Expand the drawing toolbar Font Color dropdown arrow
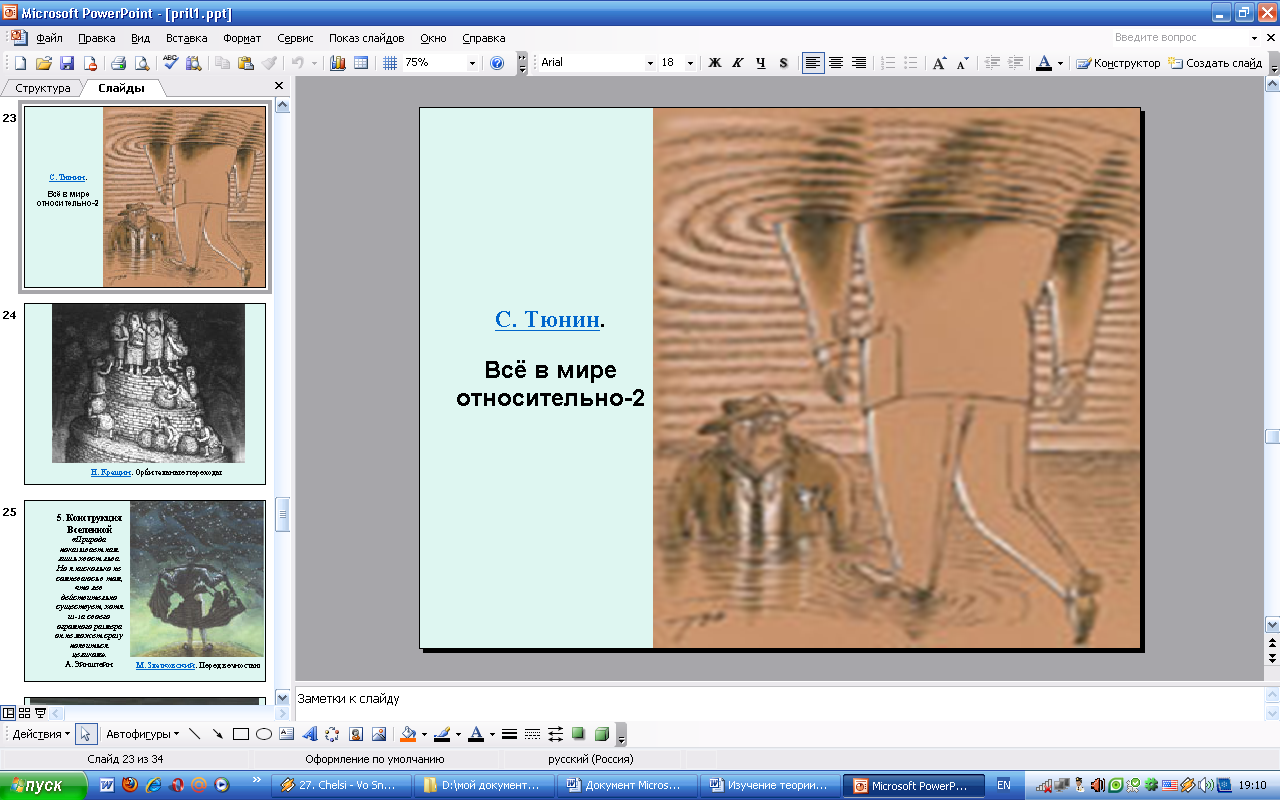 coord(491,734)
